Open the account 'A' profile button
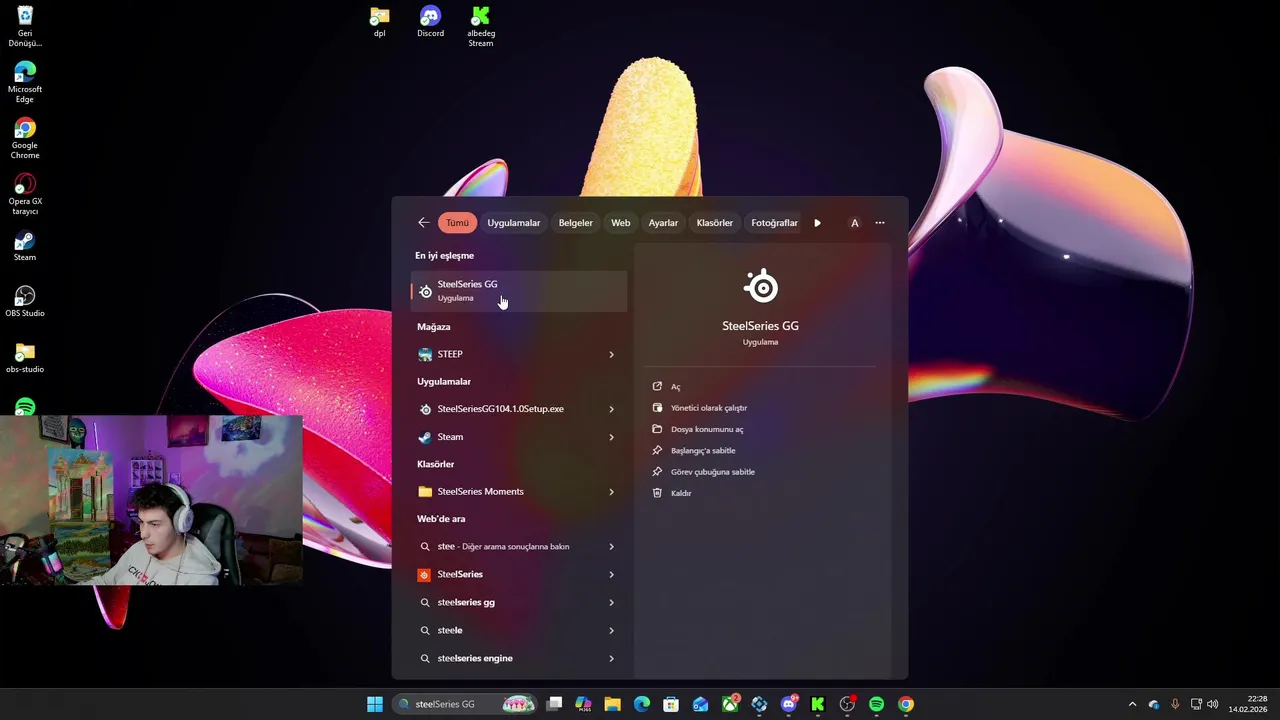Screen dimensions: 1280x720 click(x=854, y=223)
